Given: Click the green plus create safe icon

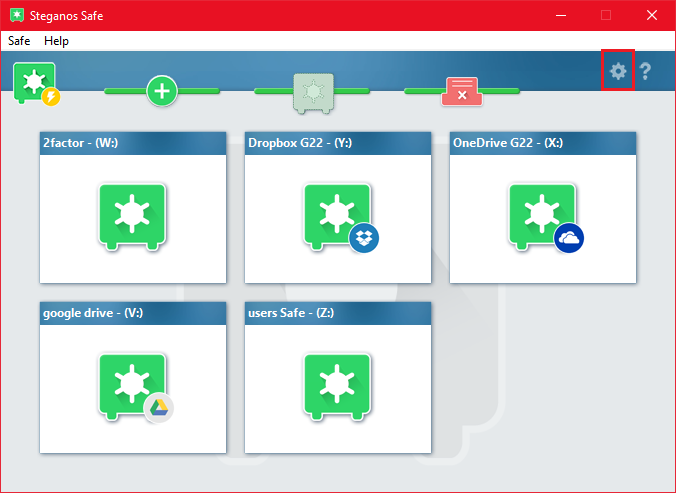Looking at the screenshot, I should coord(162,91).
